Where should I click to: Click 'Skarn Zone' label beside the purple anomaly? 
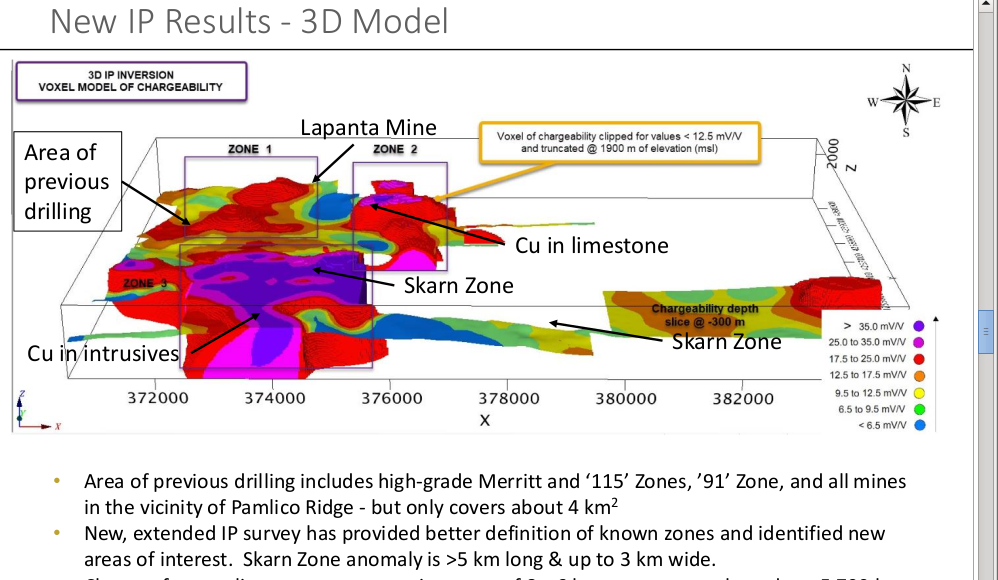[x=458, y=286]
